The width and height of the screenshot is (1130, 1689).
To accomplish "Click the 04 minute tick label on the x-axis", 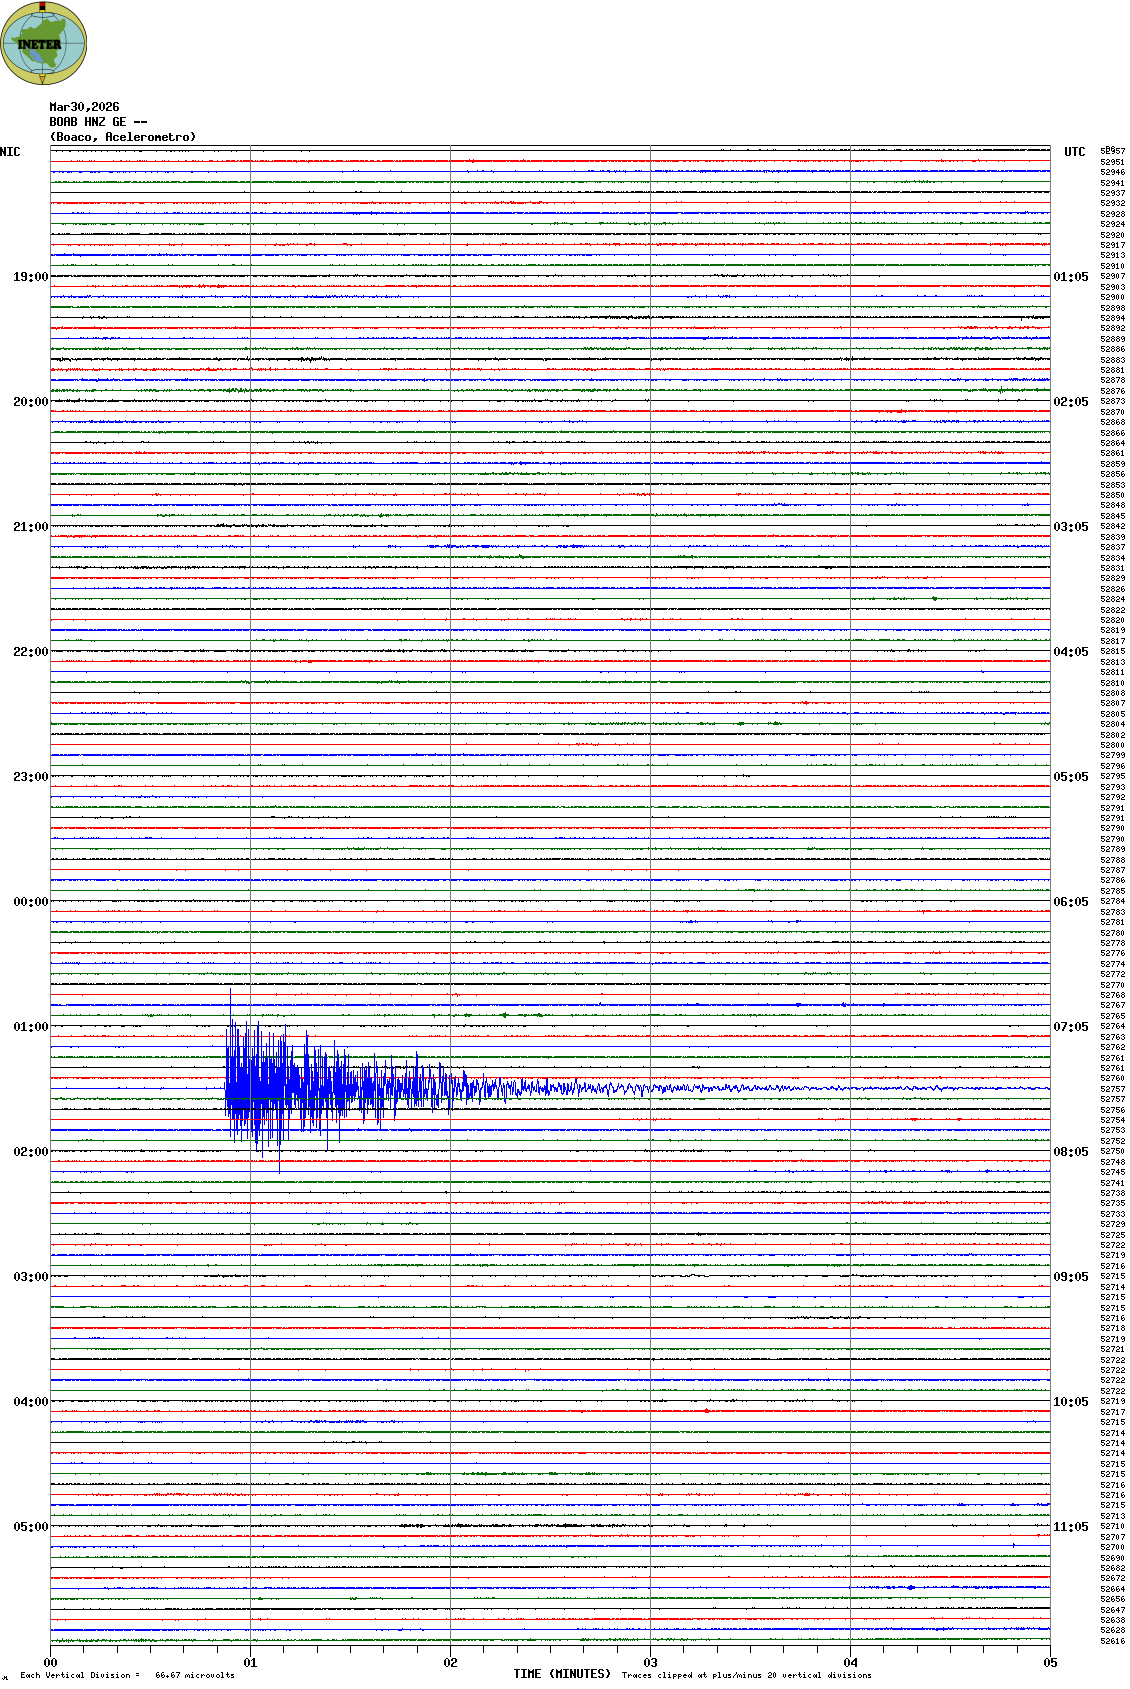I will (x=850, y=1663).
